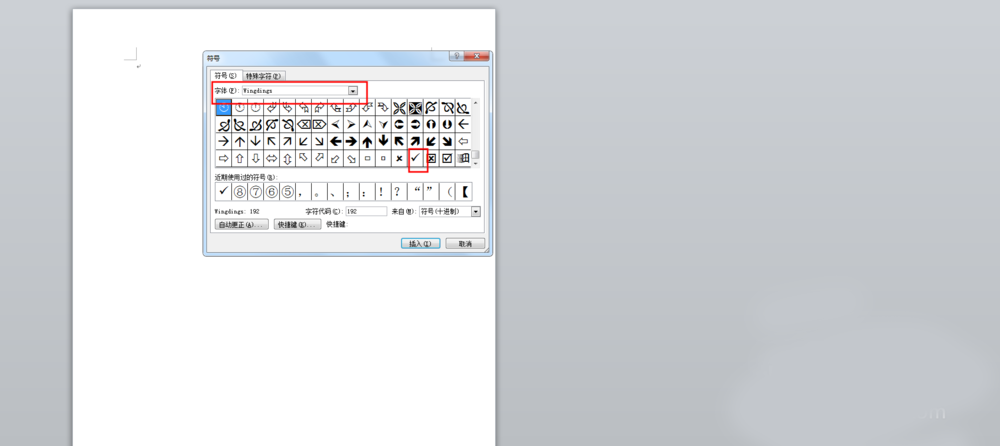Click the help question mark button in the dialog title bar

pyautogui.click(x=456, y=56)
